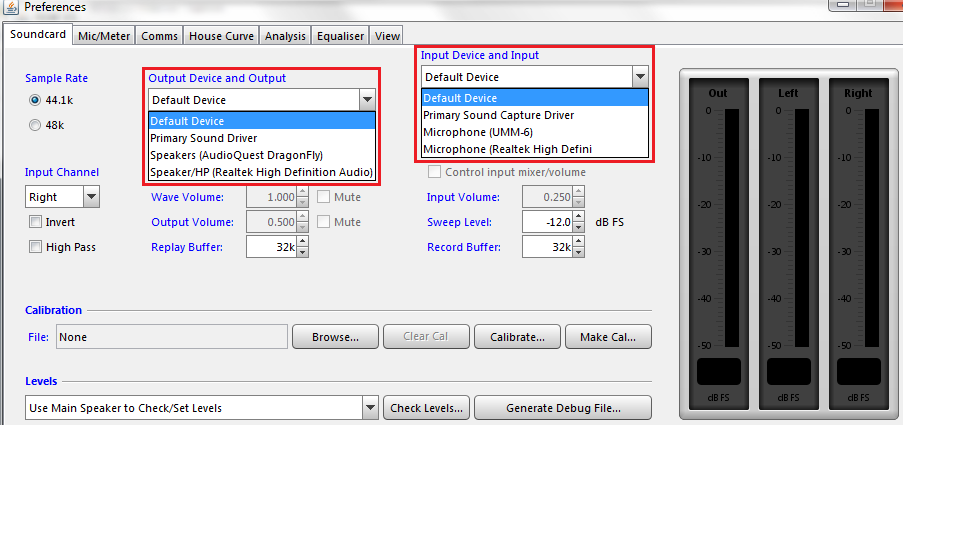This screenshot has height=540, width=960.
Task: Increase Replay Buffer with up stepper
Action: click(x=302, y=242)
